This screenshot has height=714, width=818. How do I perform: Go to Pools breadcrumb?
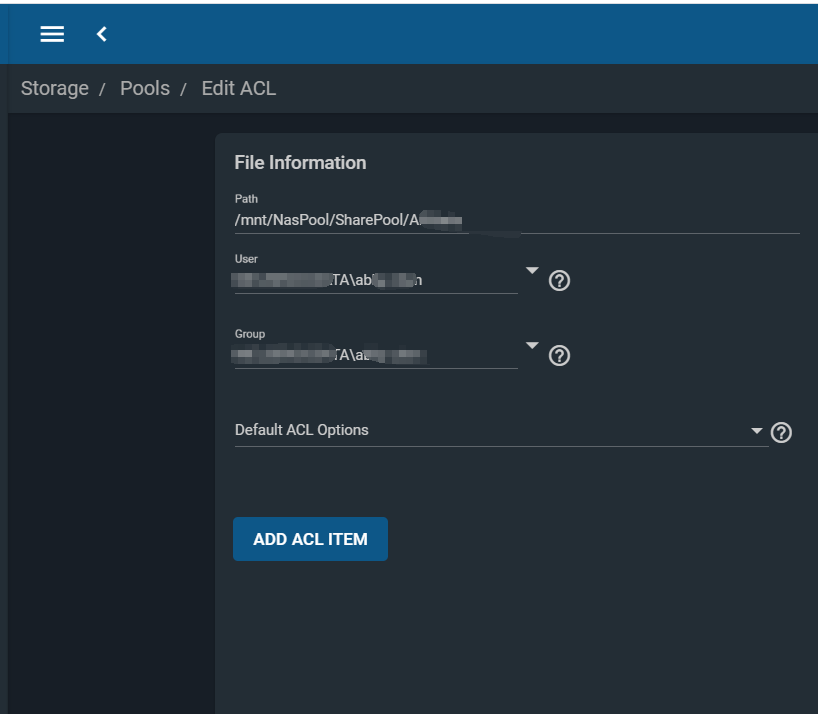[x=145, y=89]
